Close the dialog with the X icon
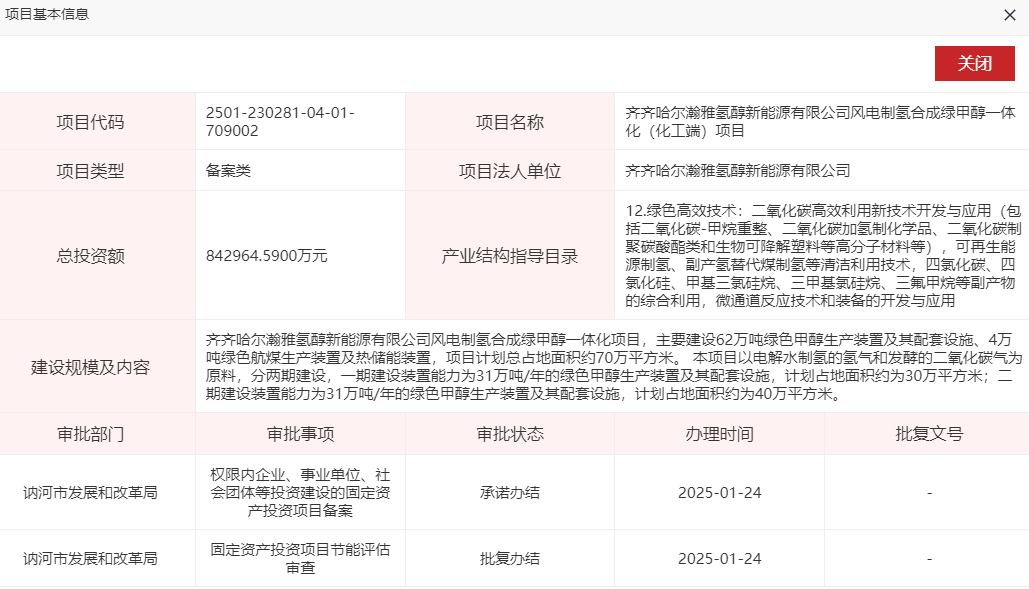Screen dimensions: 1029x589 (1010, 15)
